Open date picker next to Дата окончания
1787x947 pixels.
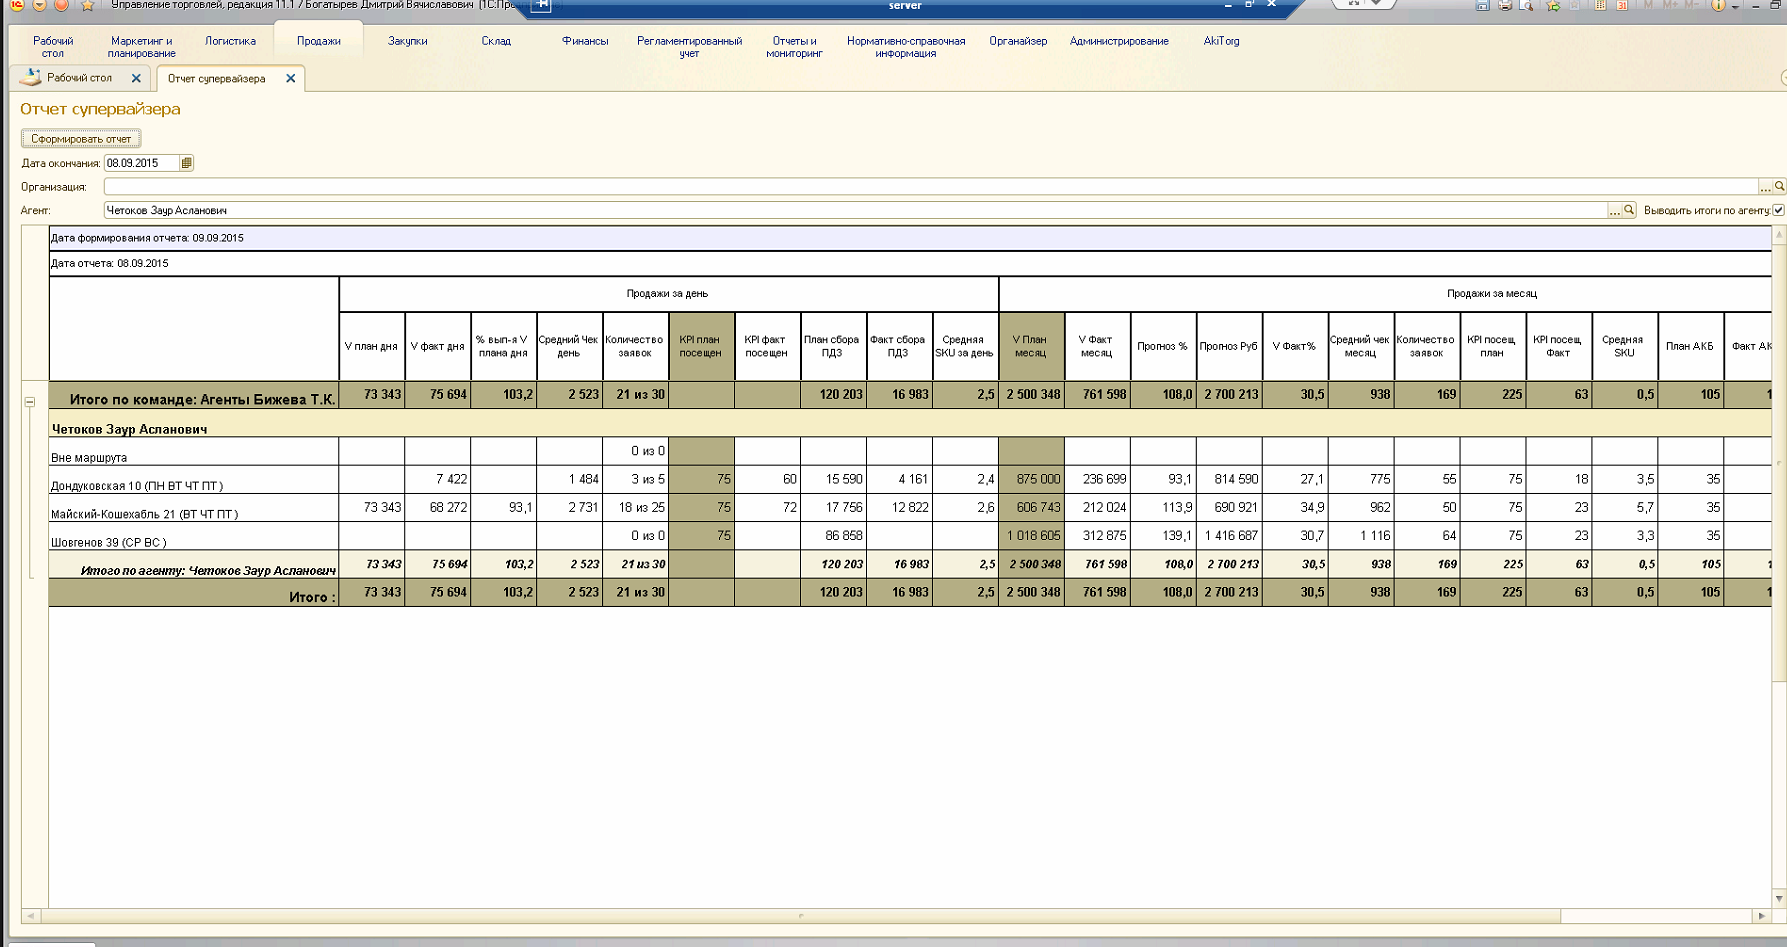[x=186, y=163]
